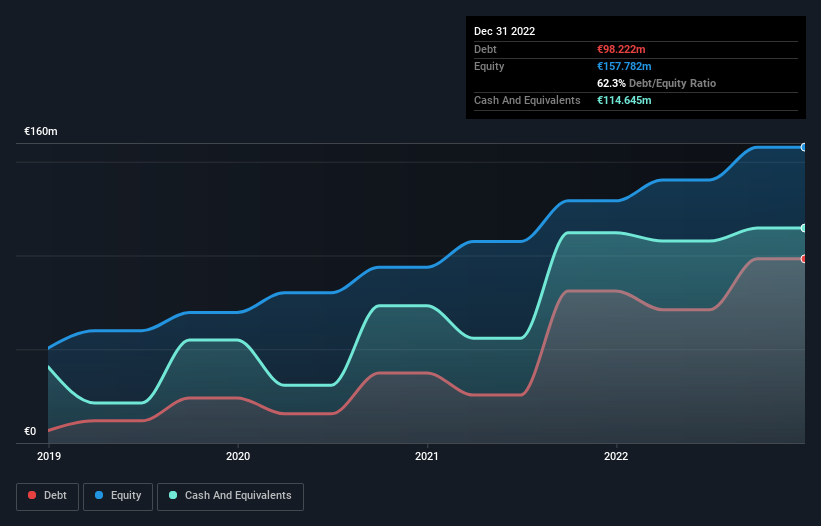
Task: Click the Cash value €114.645m
Action: [x=624, y=100]
